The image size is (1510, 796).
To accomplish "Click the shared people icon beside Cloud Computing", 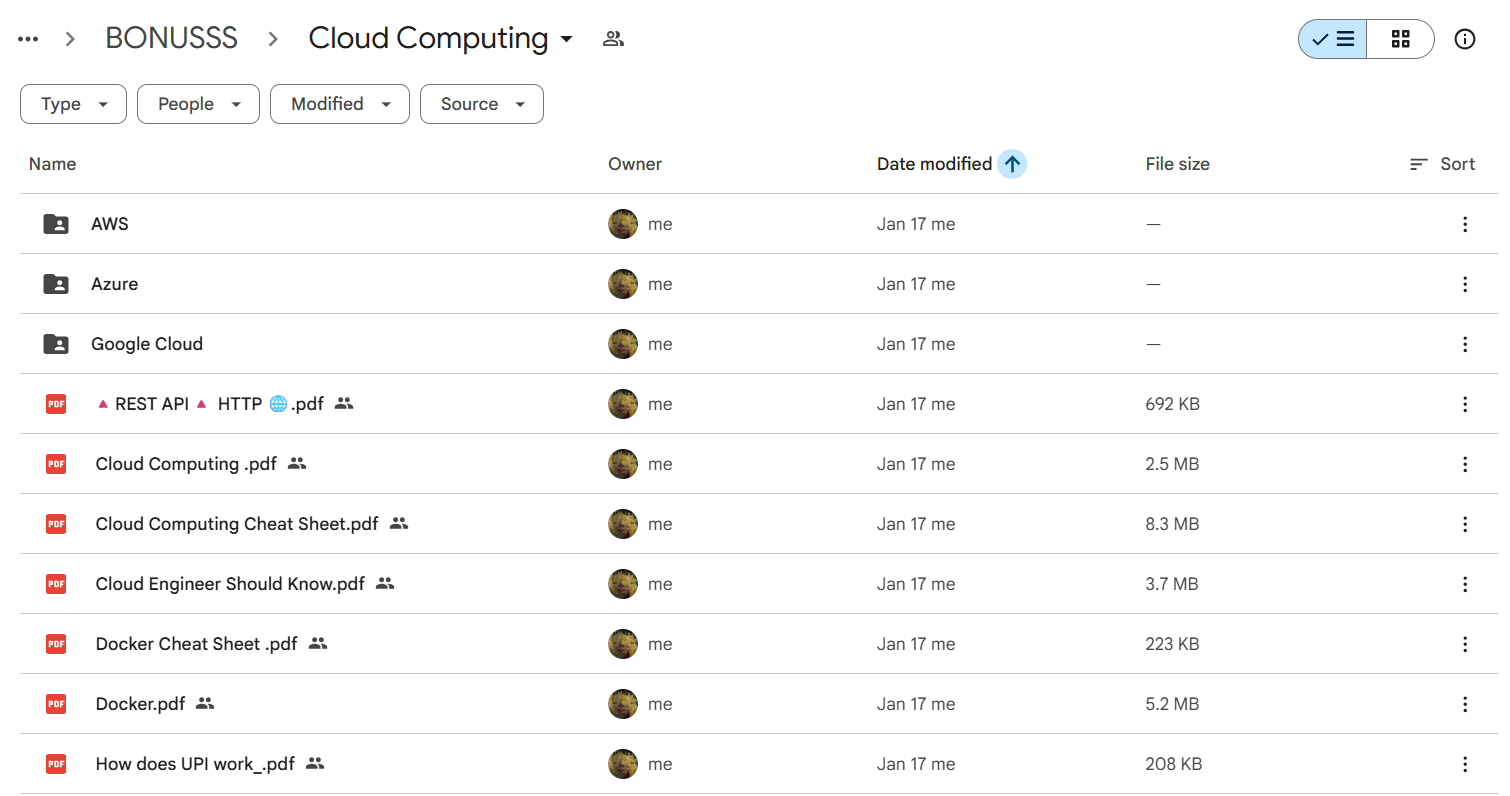I will (x=613, y=39).
